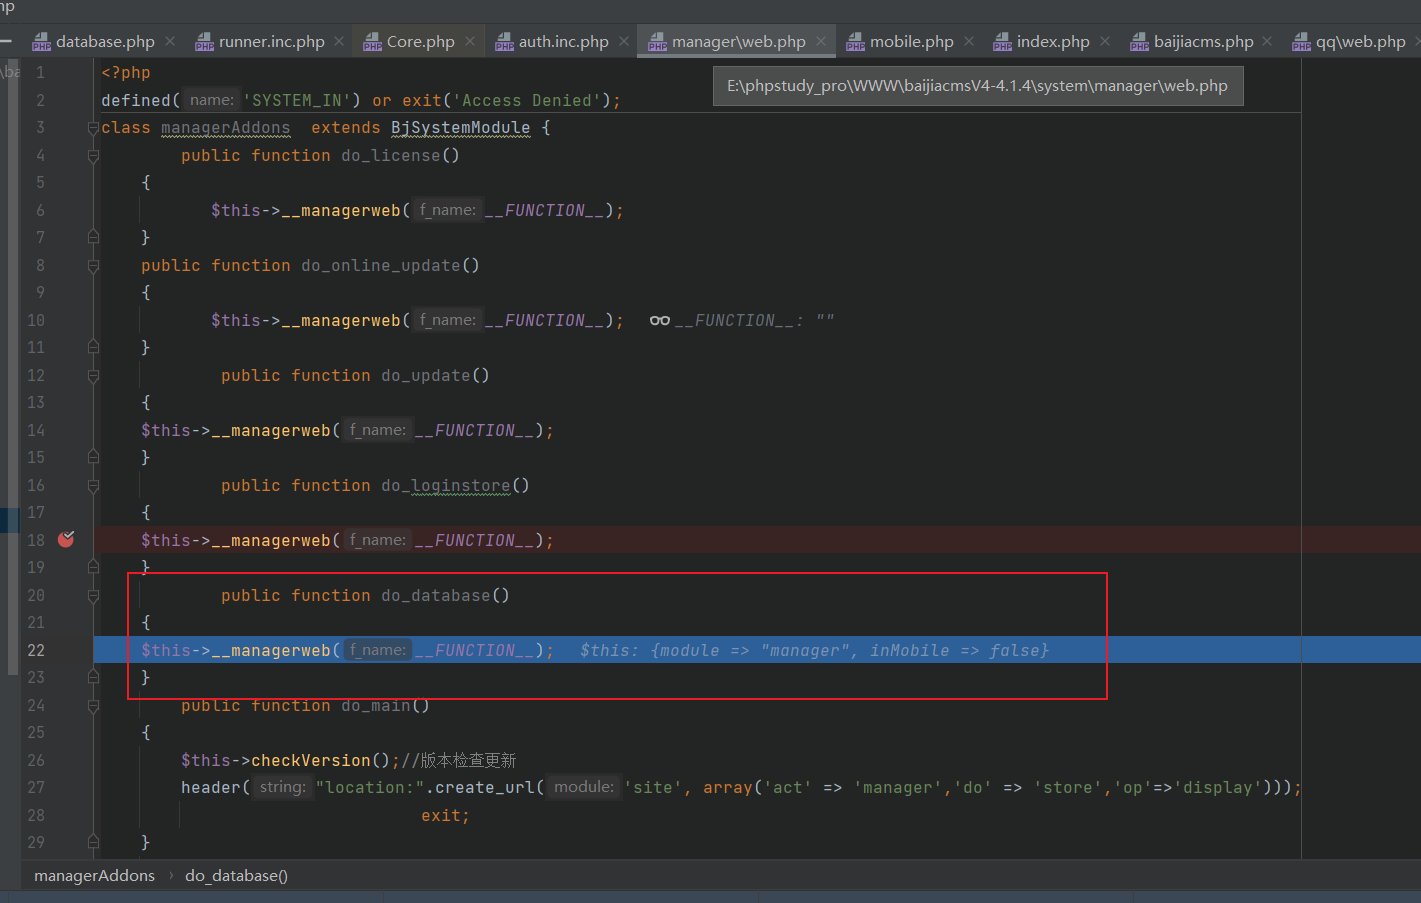Remove the breakpoint on line 18

(x=66, y=539)
